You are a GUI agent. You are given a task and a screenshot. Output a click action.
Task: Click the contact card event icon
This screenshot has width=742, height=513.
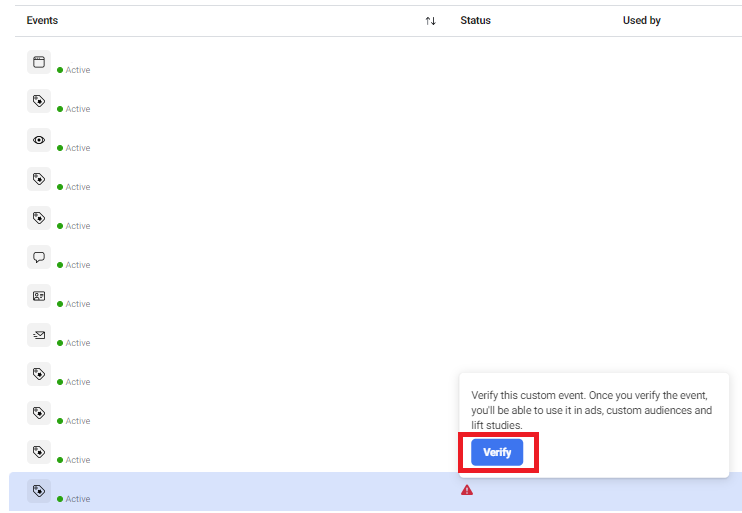38,296
